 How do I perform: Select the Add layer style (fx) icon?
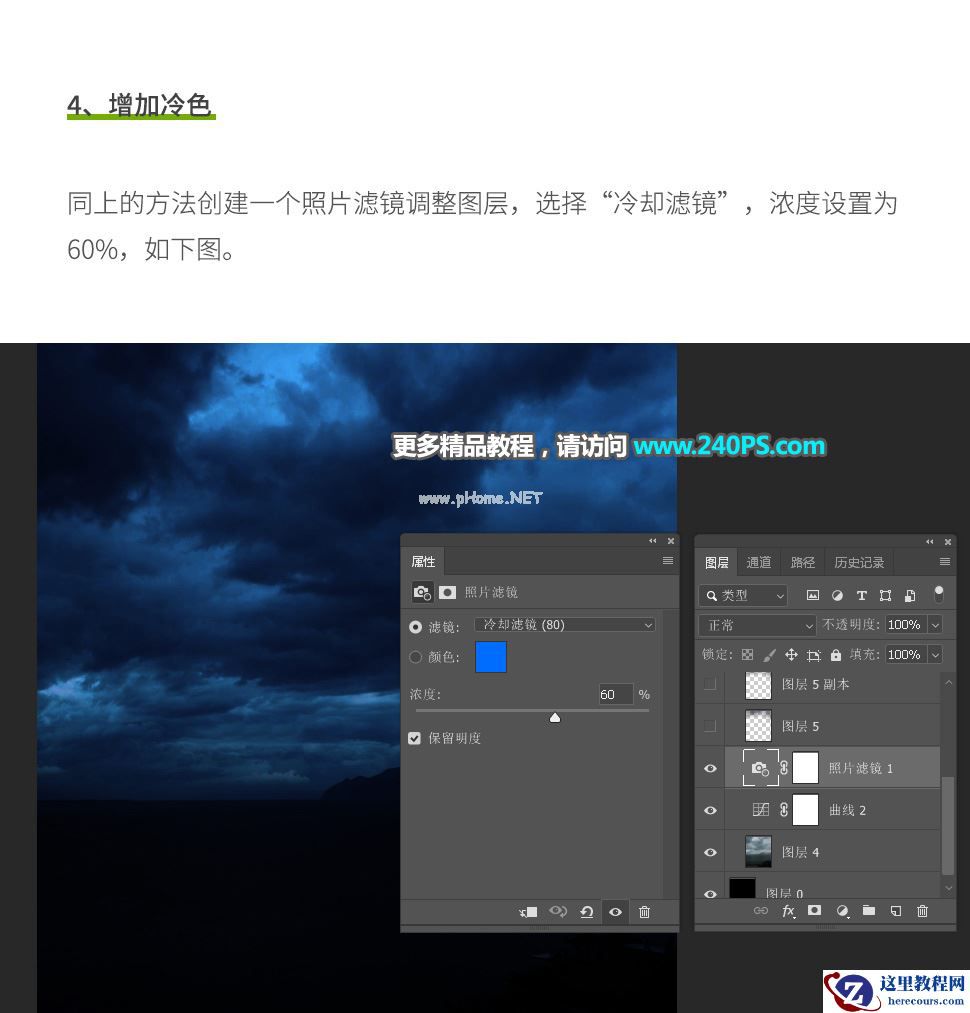tap(790, 911)
